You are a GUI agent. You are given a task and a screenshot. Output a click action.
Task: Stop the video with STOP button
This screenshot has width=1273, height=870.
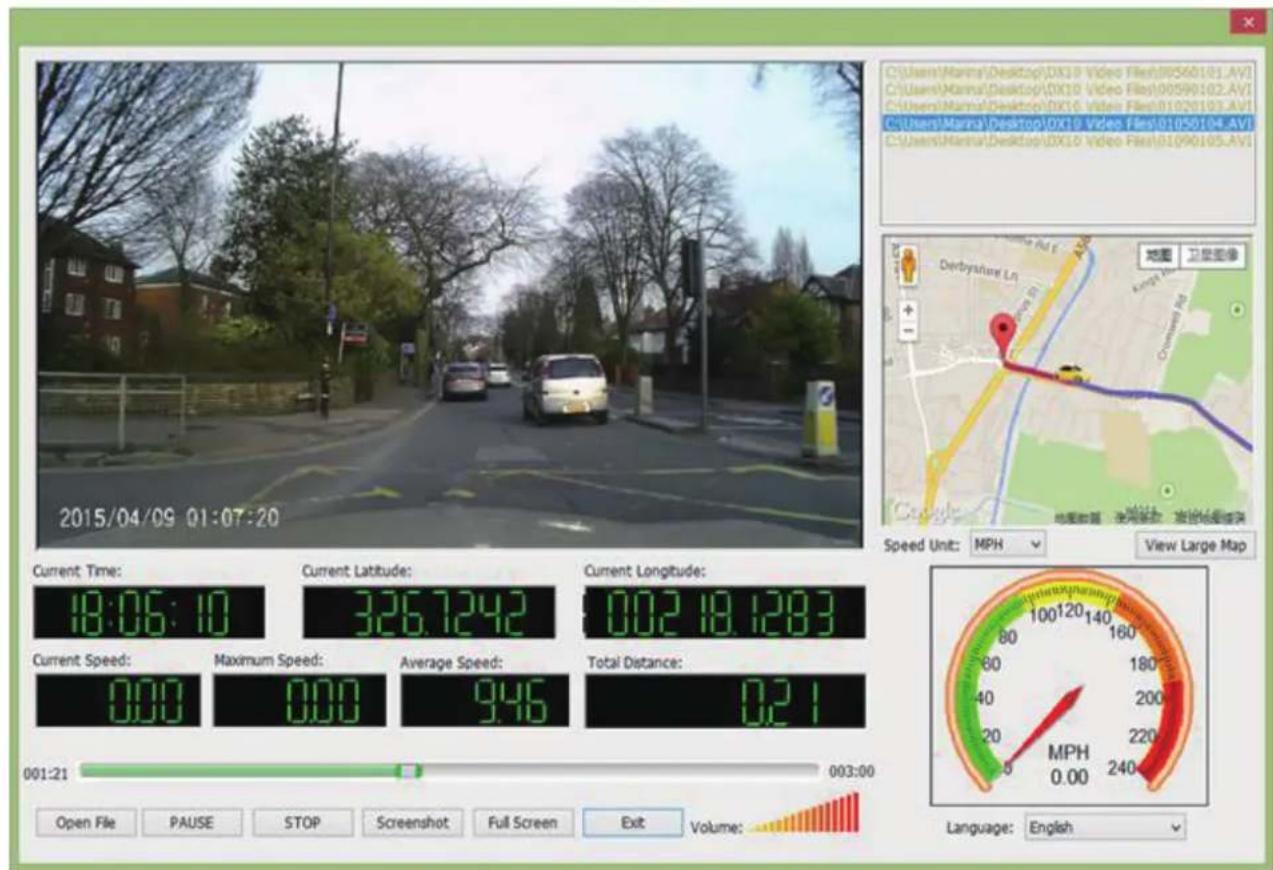pos(302,823)
